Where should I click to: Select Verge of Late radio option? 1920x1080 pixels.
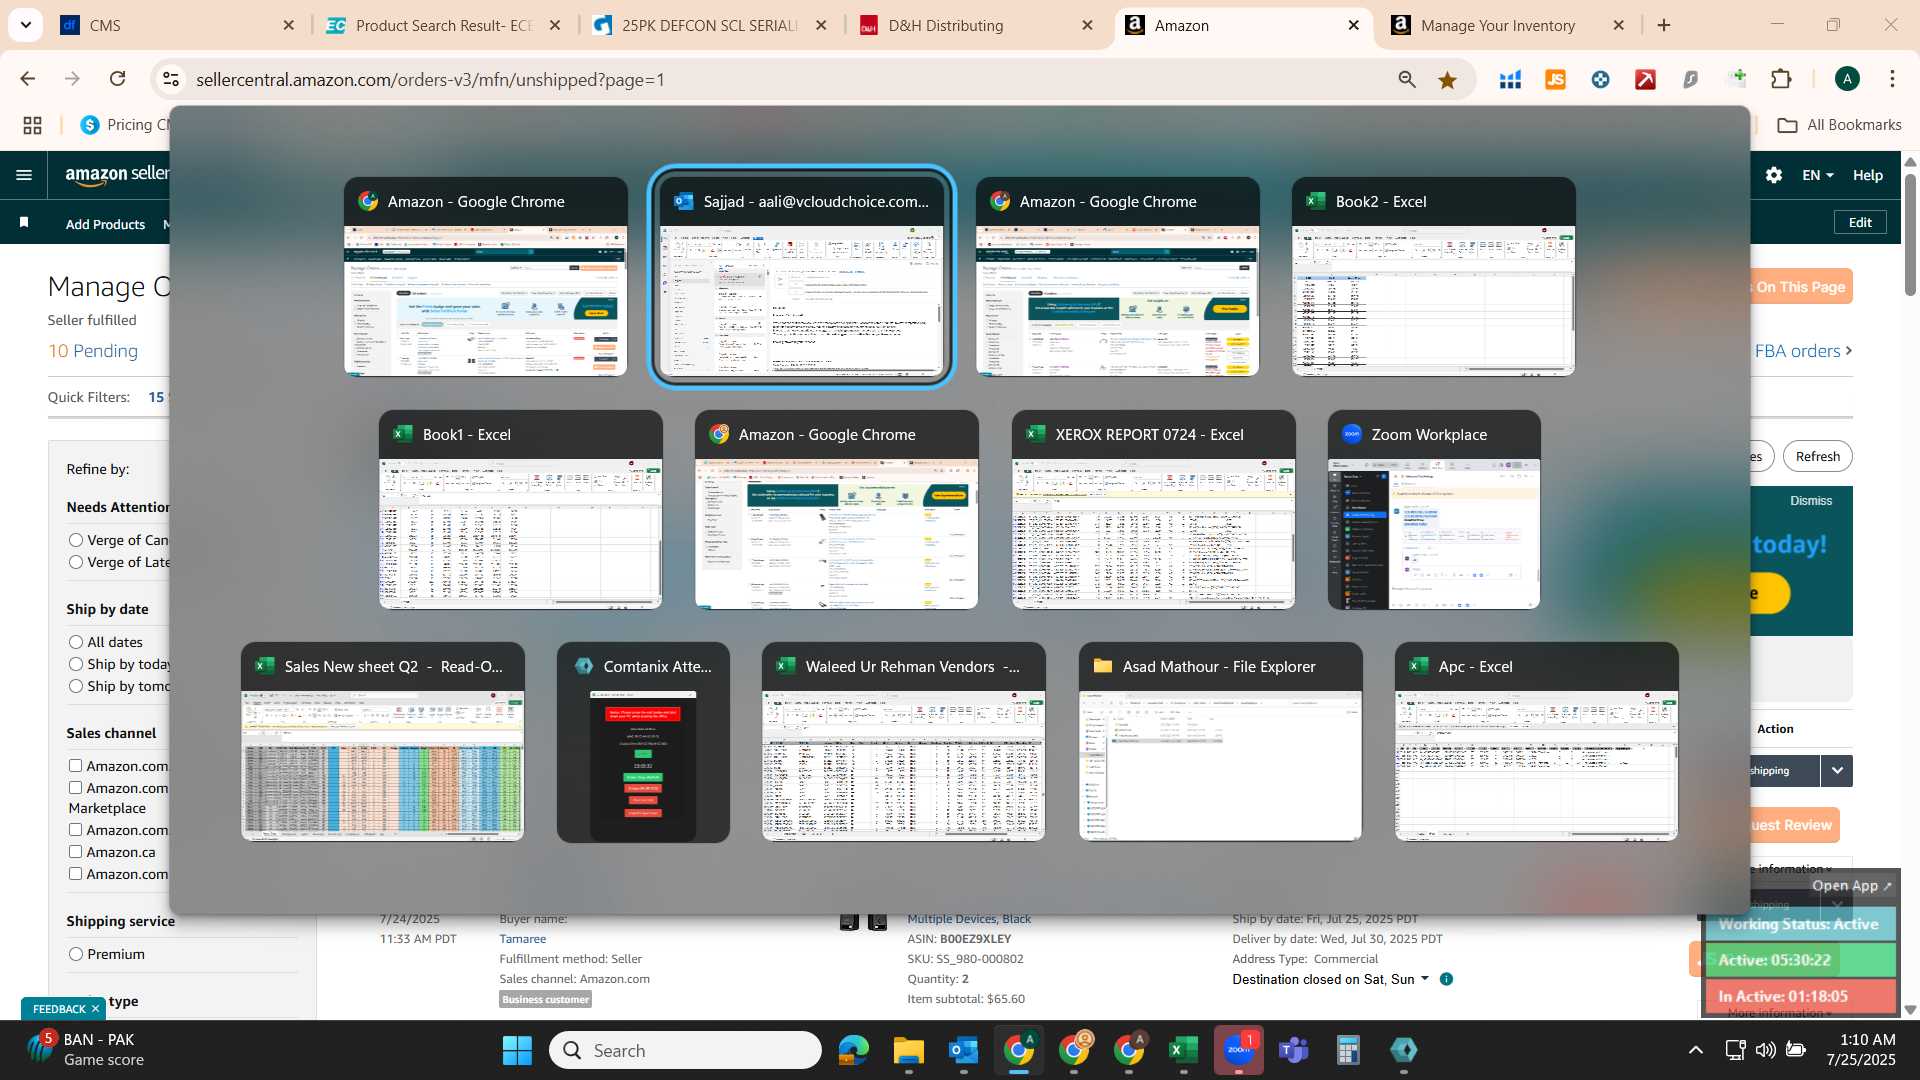[x=76, y=562]
